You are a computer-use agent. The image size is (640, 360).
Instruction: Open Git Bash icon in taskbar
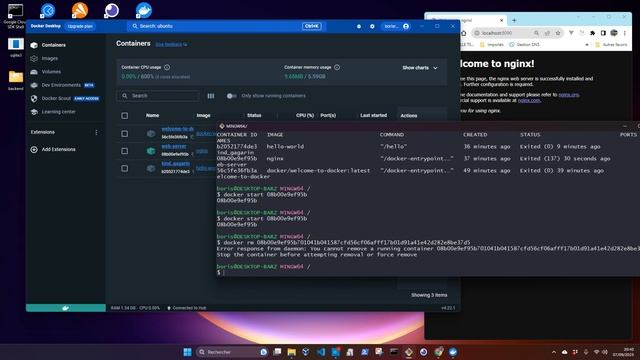(409, 352)
